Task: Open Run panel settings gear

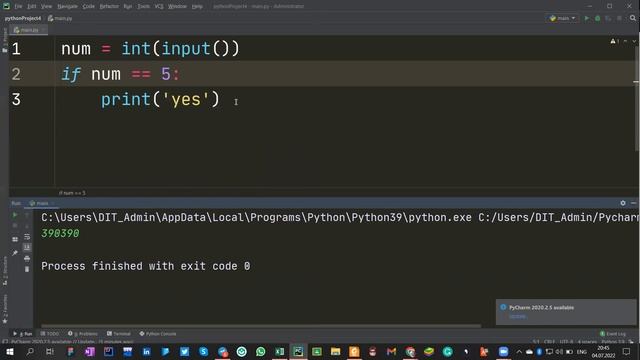Action: pos(623,203)
